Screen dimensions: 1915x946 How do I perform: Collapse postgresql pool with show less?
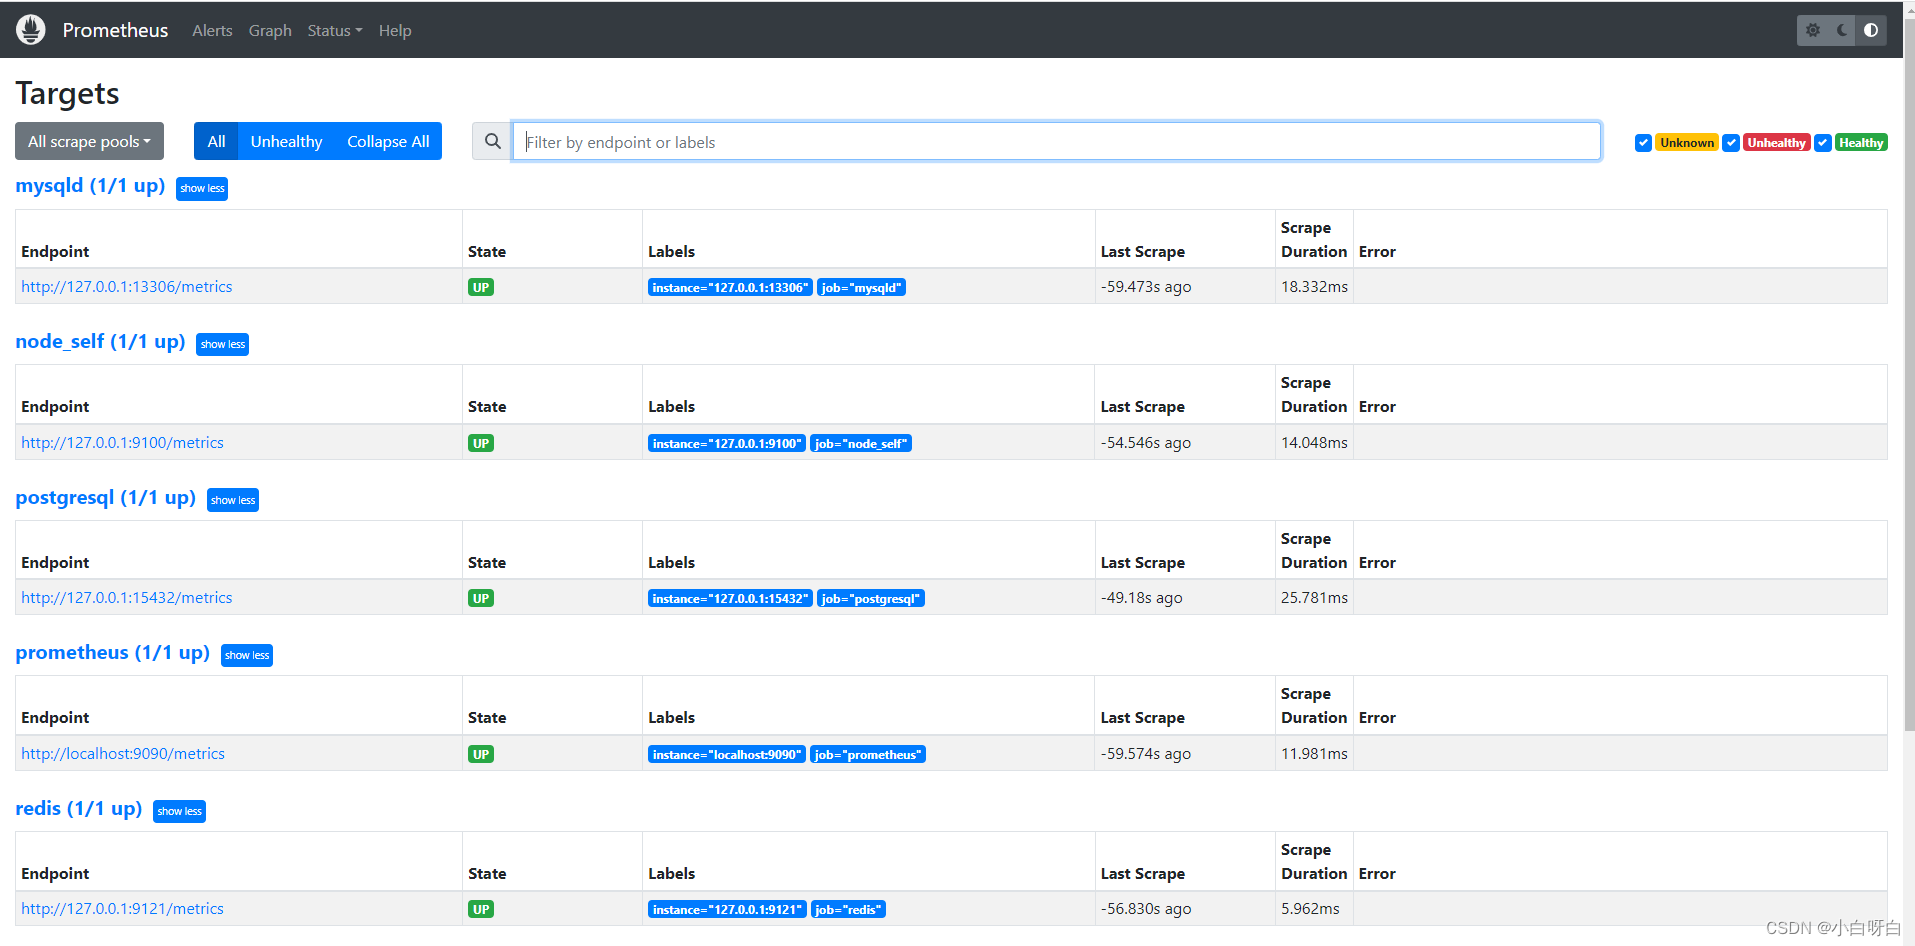[x=233, y=500]
